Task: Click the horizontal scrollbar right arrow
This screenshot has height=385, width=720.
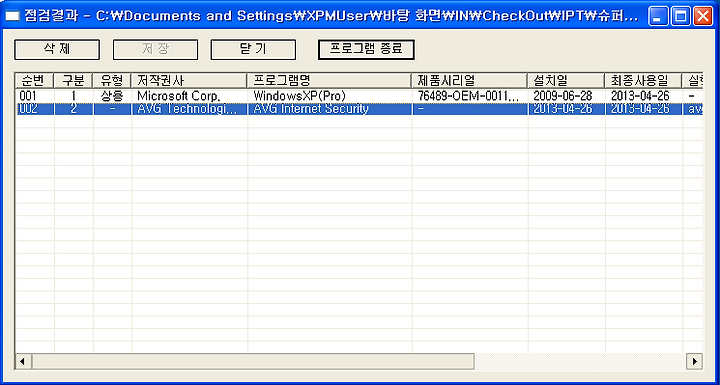Action: 694,361
